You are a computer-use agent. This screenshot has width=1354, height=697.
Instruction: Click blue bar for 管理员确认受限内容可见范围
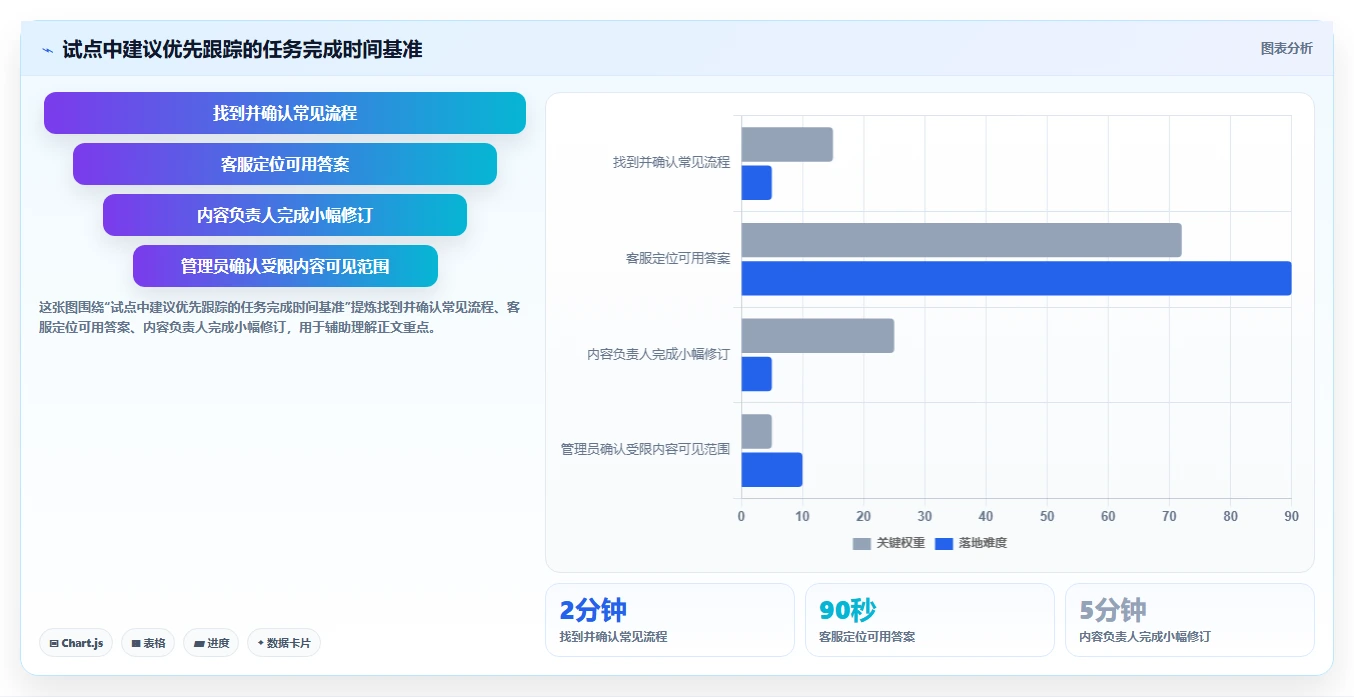pyautogui.click(x=771, y=470)
